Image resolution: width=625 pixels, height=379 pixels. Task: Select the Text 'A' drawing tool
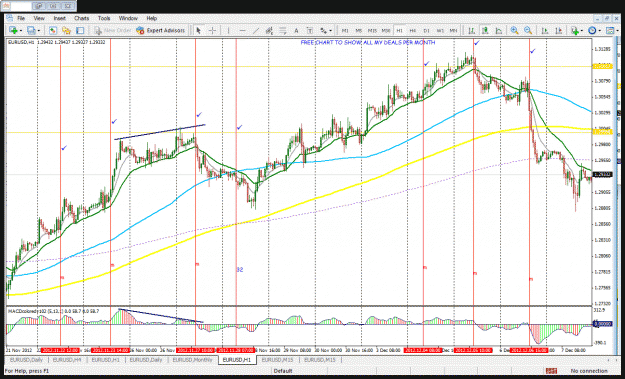tap(296, 30)
